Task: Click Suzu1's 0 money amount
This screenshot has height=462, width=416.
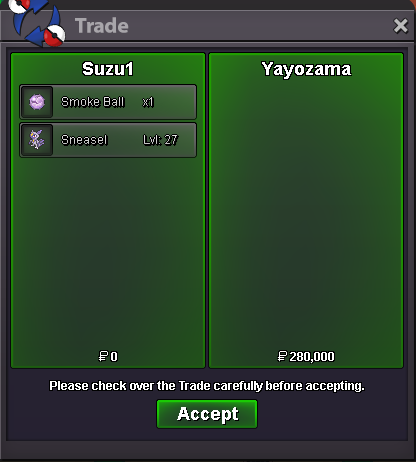Action: pyautogui.click(x=114, y=357)
